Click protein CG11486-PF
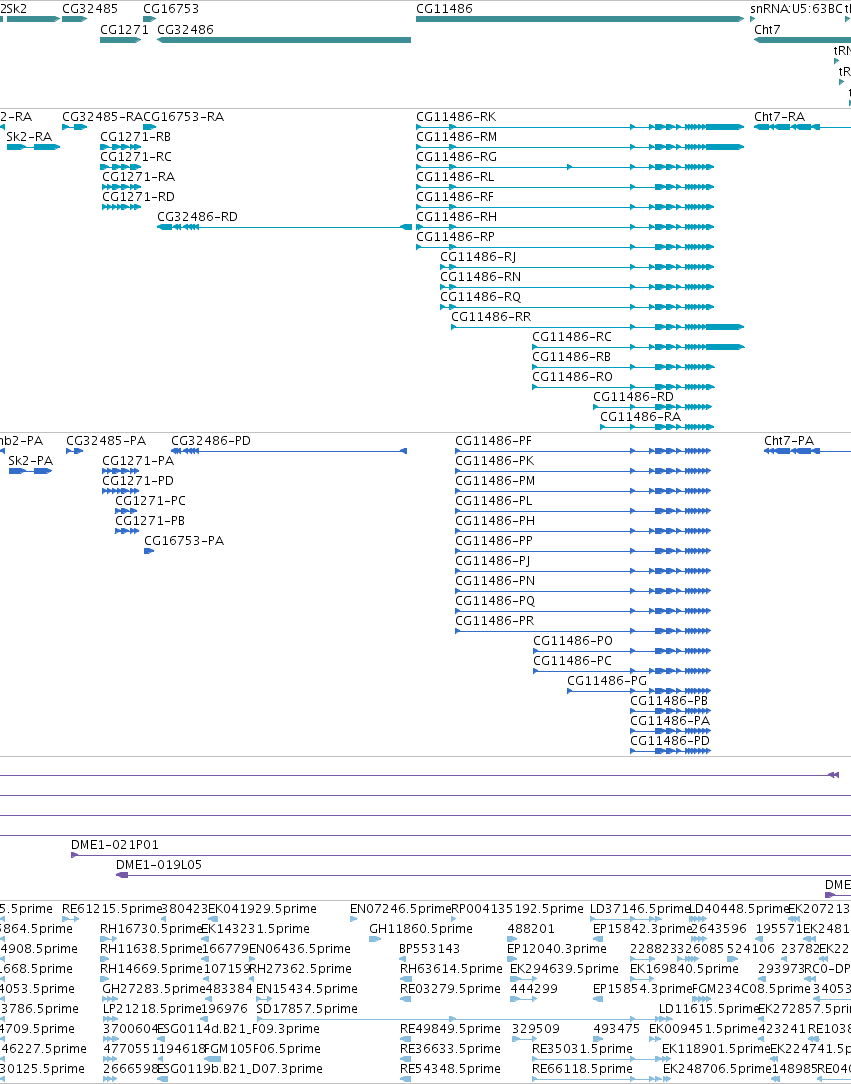The height and width of the screenshot is (1084, 851). coord(494,441)
